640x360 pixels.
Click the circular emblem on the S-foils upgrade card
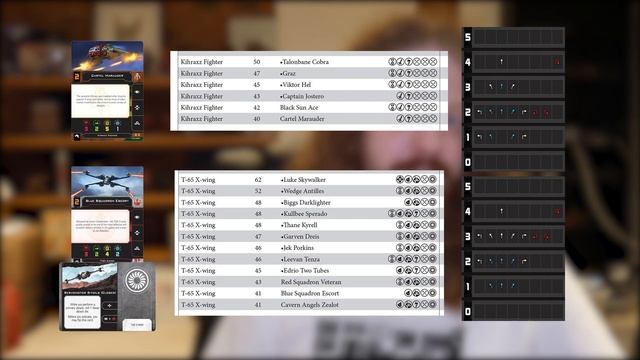[x=137, y=281]
